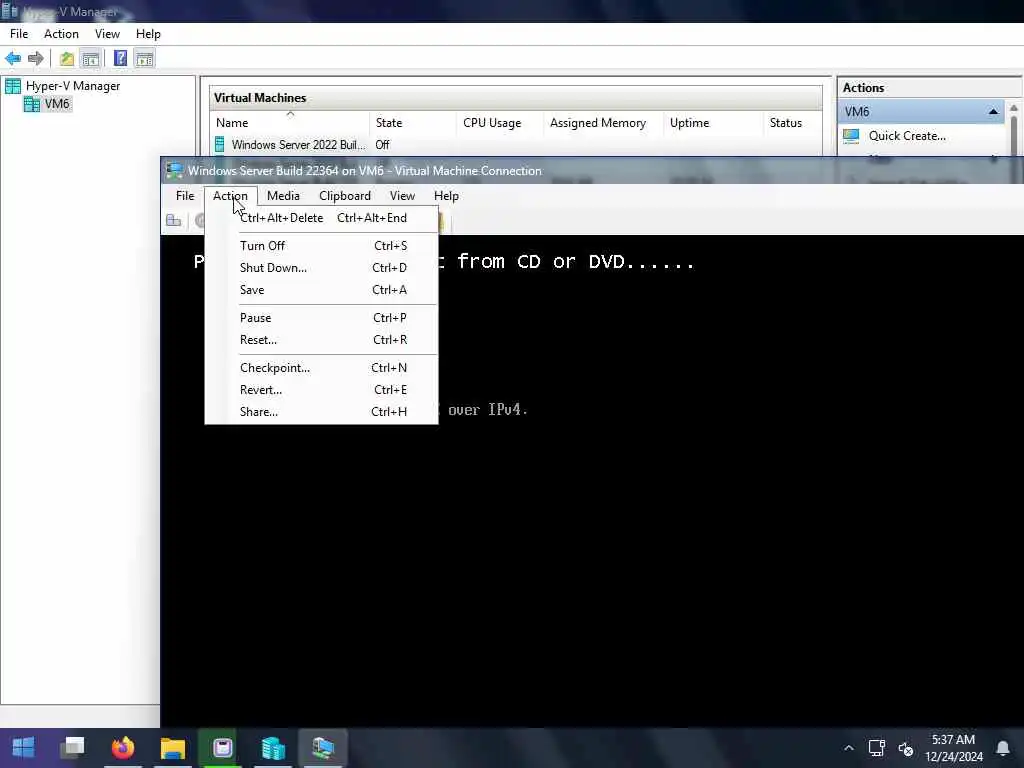Open the Clipboard menu in the VM connection

[x=345, y=196]
